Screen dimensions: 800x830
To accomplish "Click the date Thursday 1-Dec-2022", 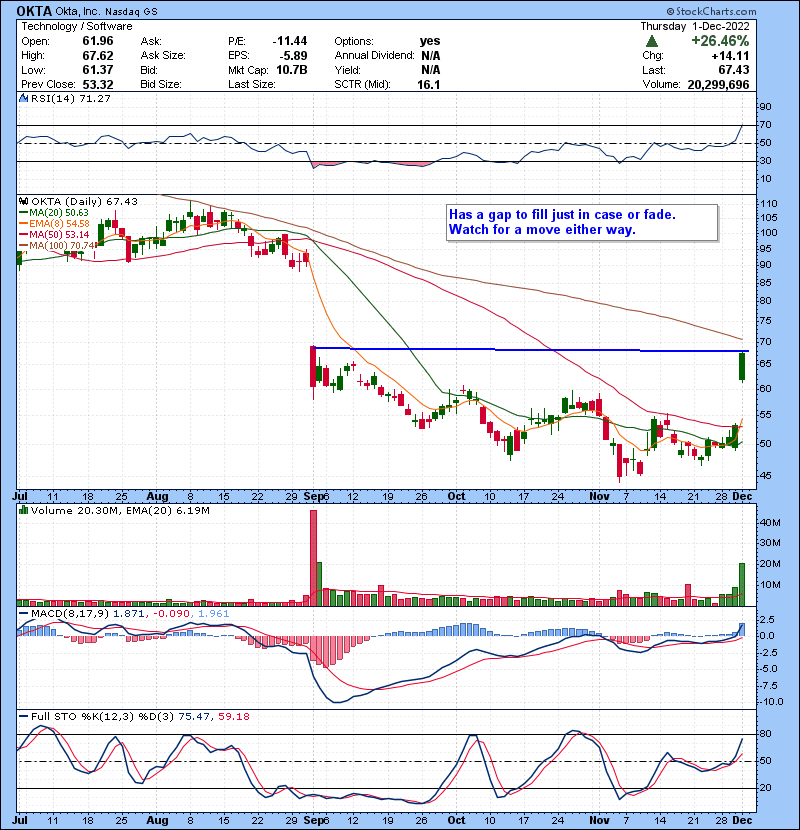I will pyautogui.click(x=695, y=26).
